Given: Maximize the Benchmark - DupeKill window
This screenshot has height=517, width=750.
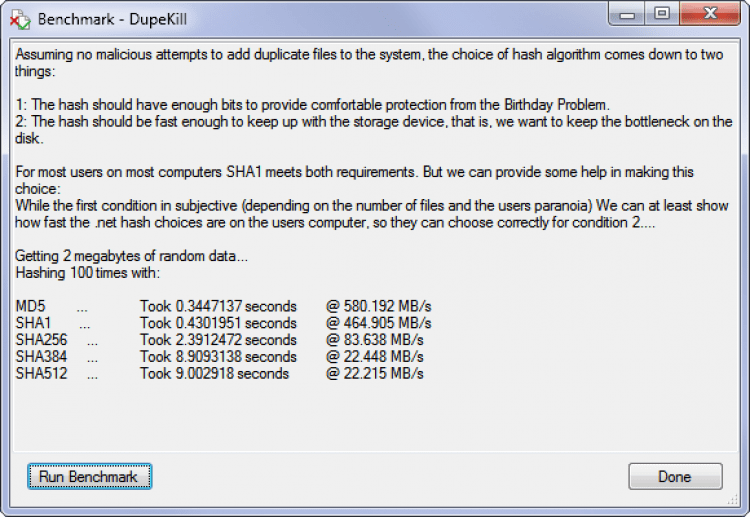Looking at the screenshot, I should point(661,14).
